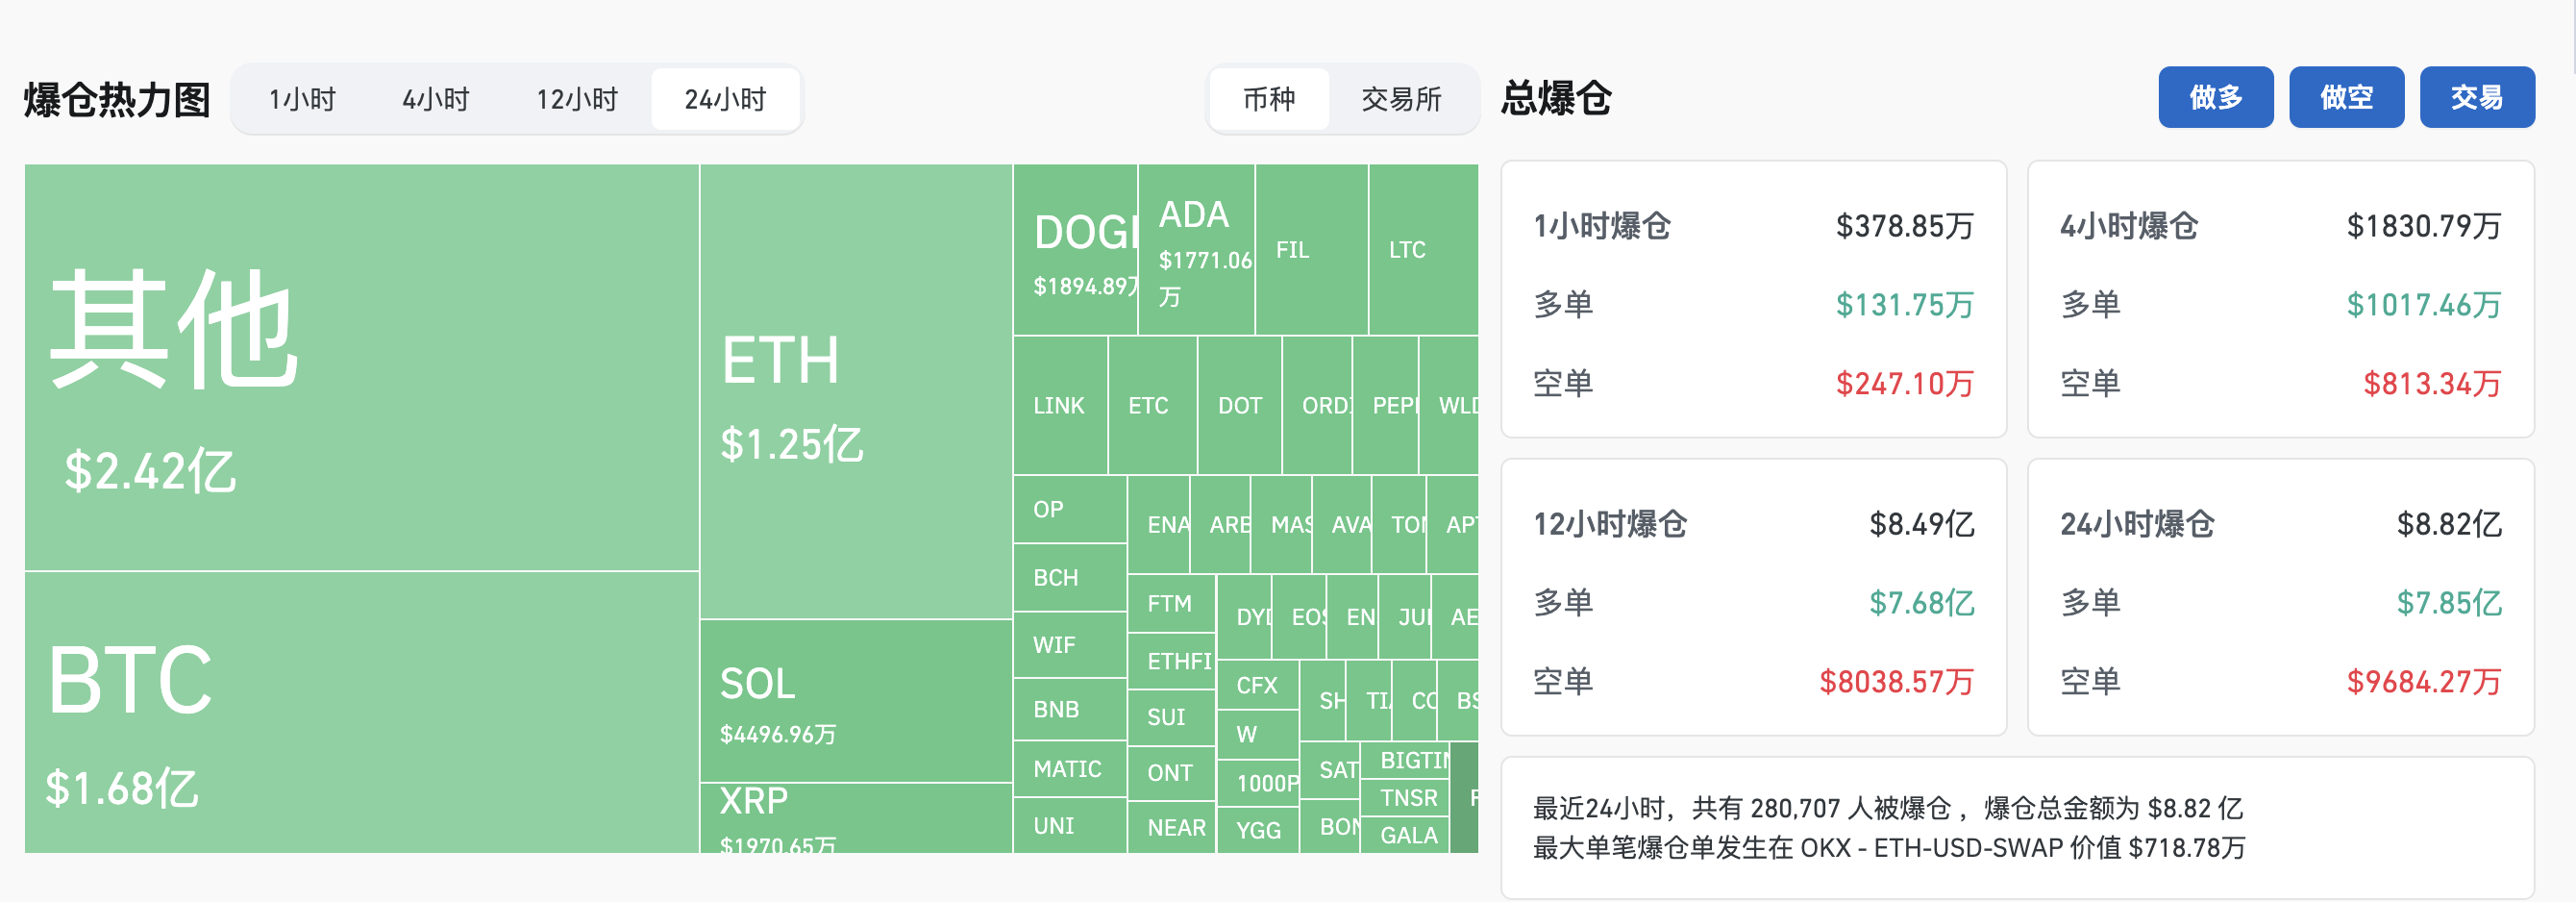Select the ADA heatmap block
This screenshot has height=902, width=2576.
(1195, 250)
